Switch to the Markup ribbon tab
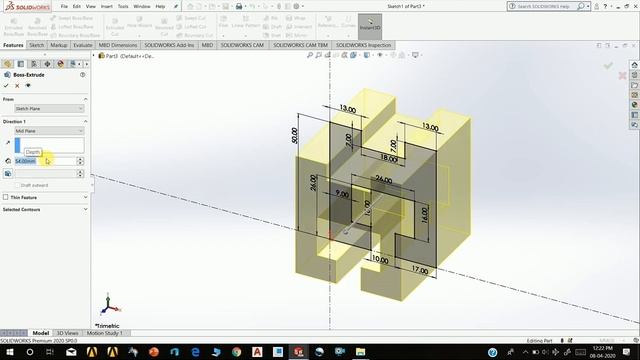The width and height of the screenshot is (640, 360). click(59, 45)
